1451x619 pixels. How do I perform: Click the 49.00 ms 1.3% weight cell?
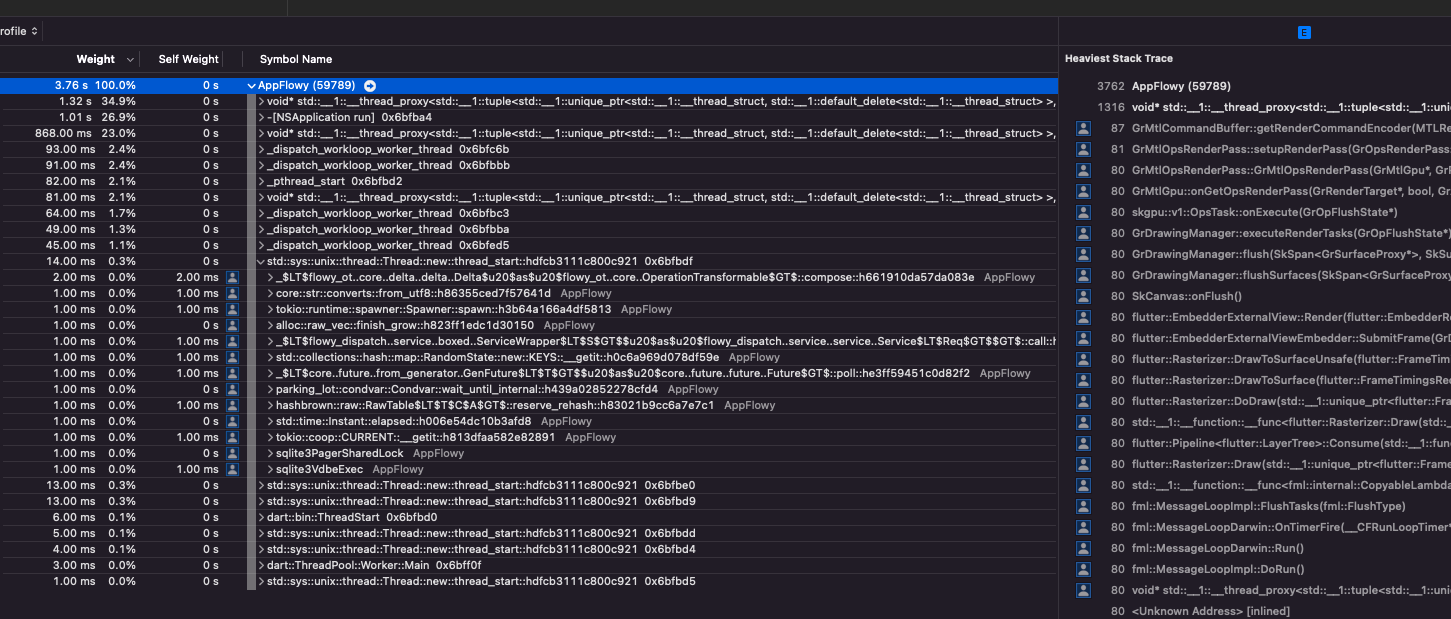click(x=91, y=230)
